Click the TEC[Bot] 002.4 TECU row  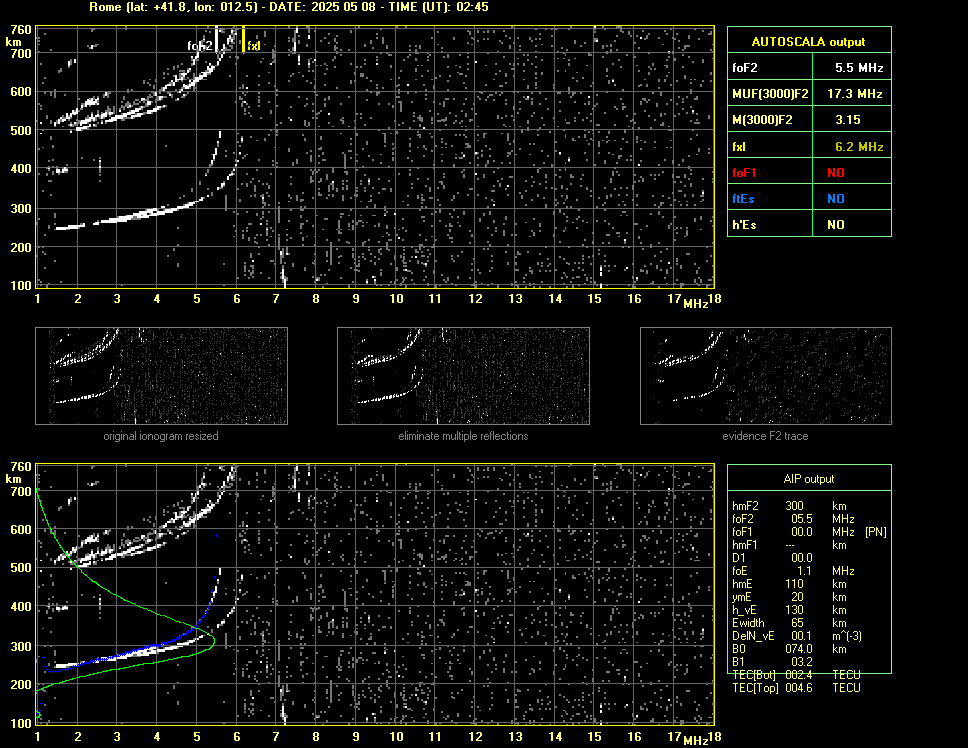796,675
